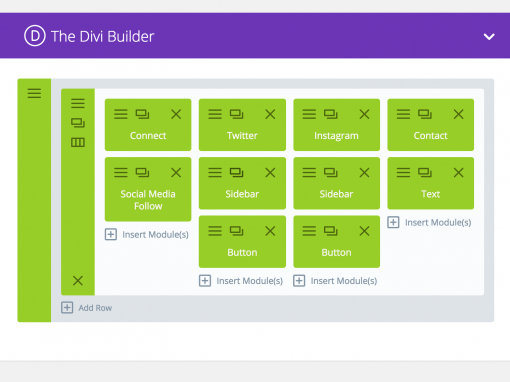Clone the row with duplicate icon
This screenshot has height=382, width=510.
[78, 123]
